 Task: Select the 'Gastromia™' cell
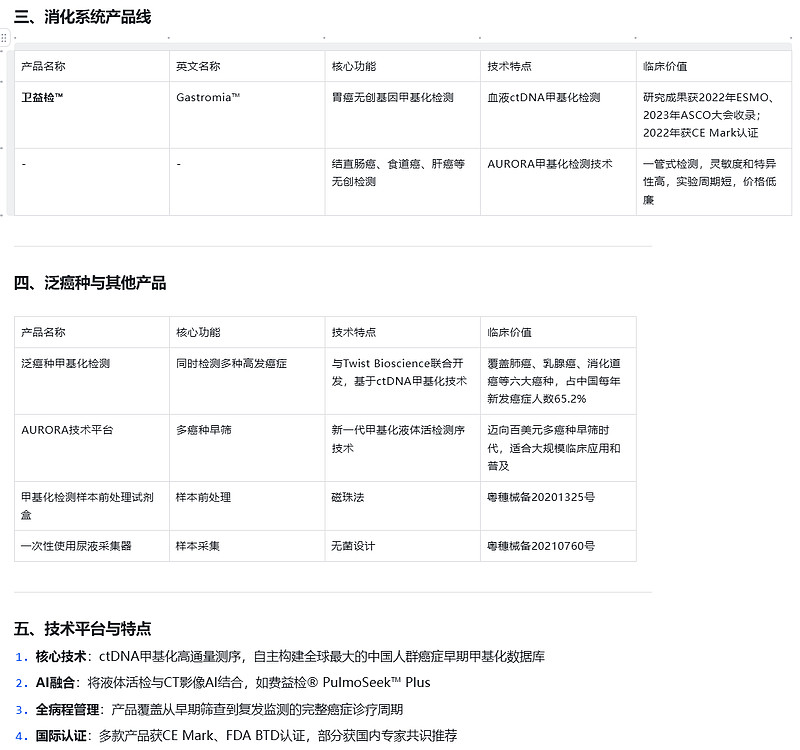point(247,115)
